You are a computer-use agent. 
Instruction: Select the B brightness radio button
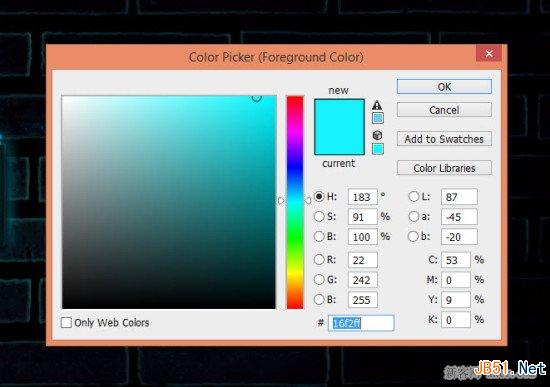[x=319, y=236]
